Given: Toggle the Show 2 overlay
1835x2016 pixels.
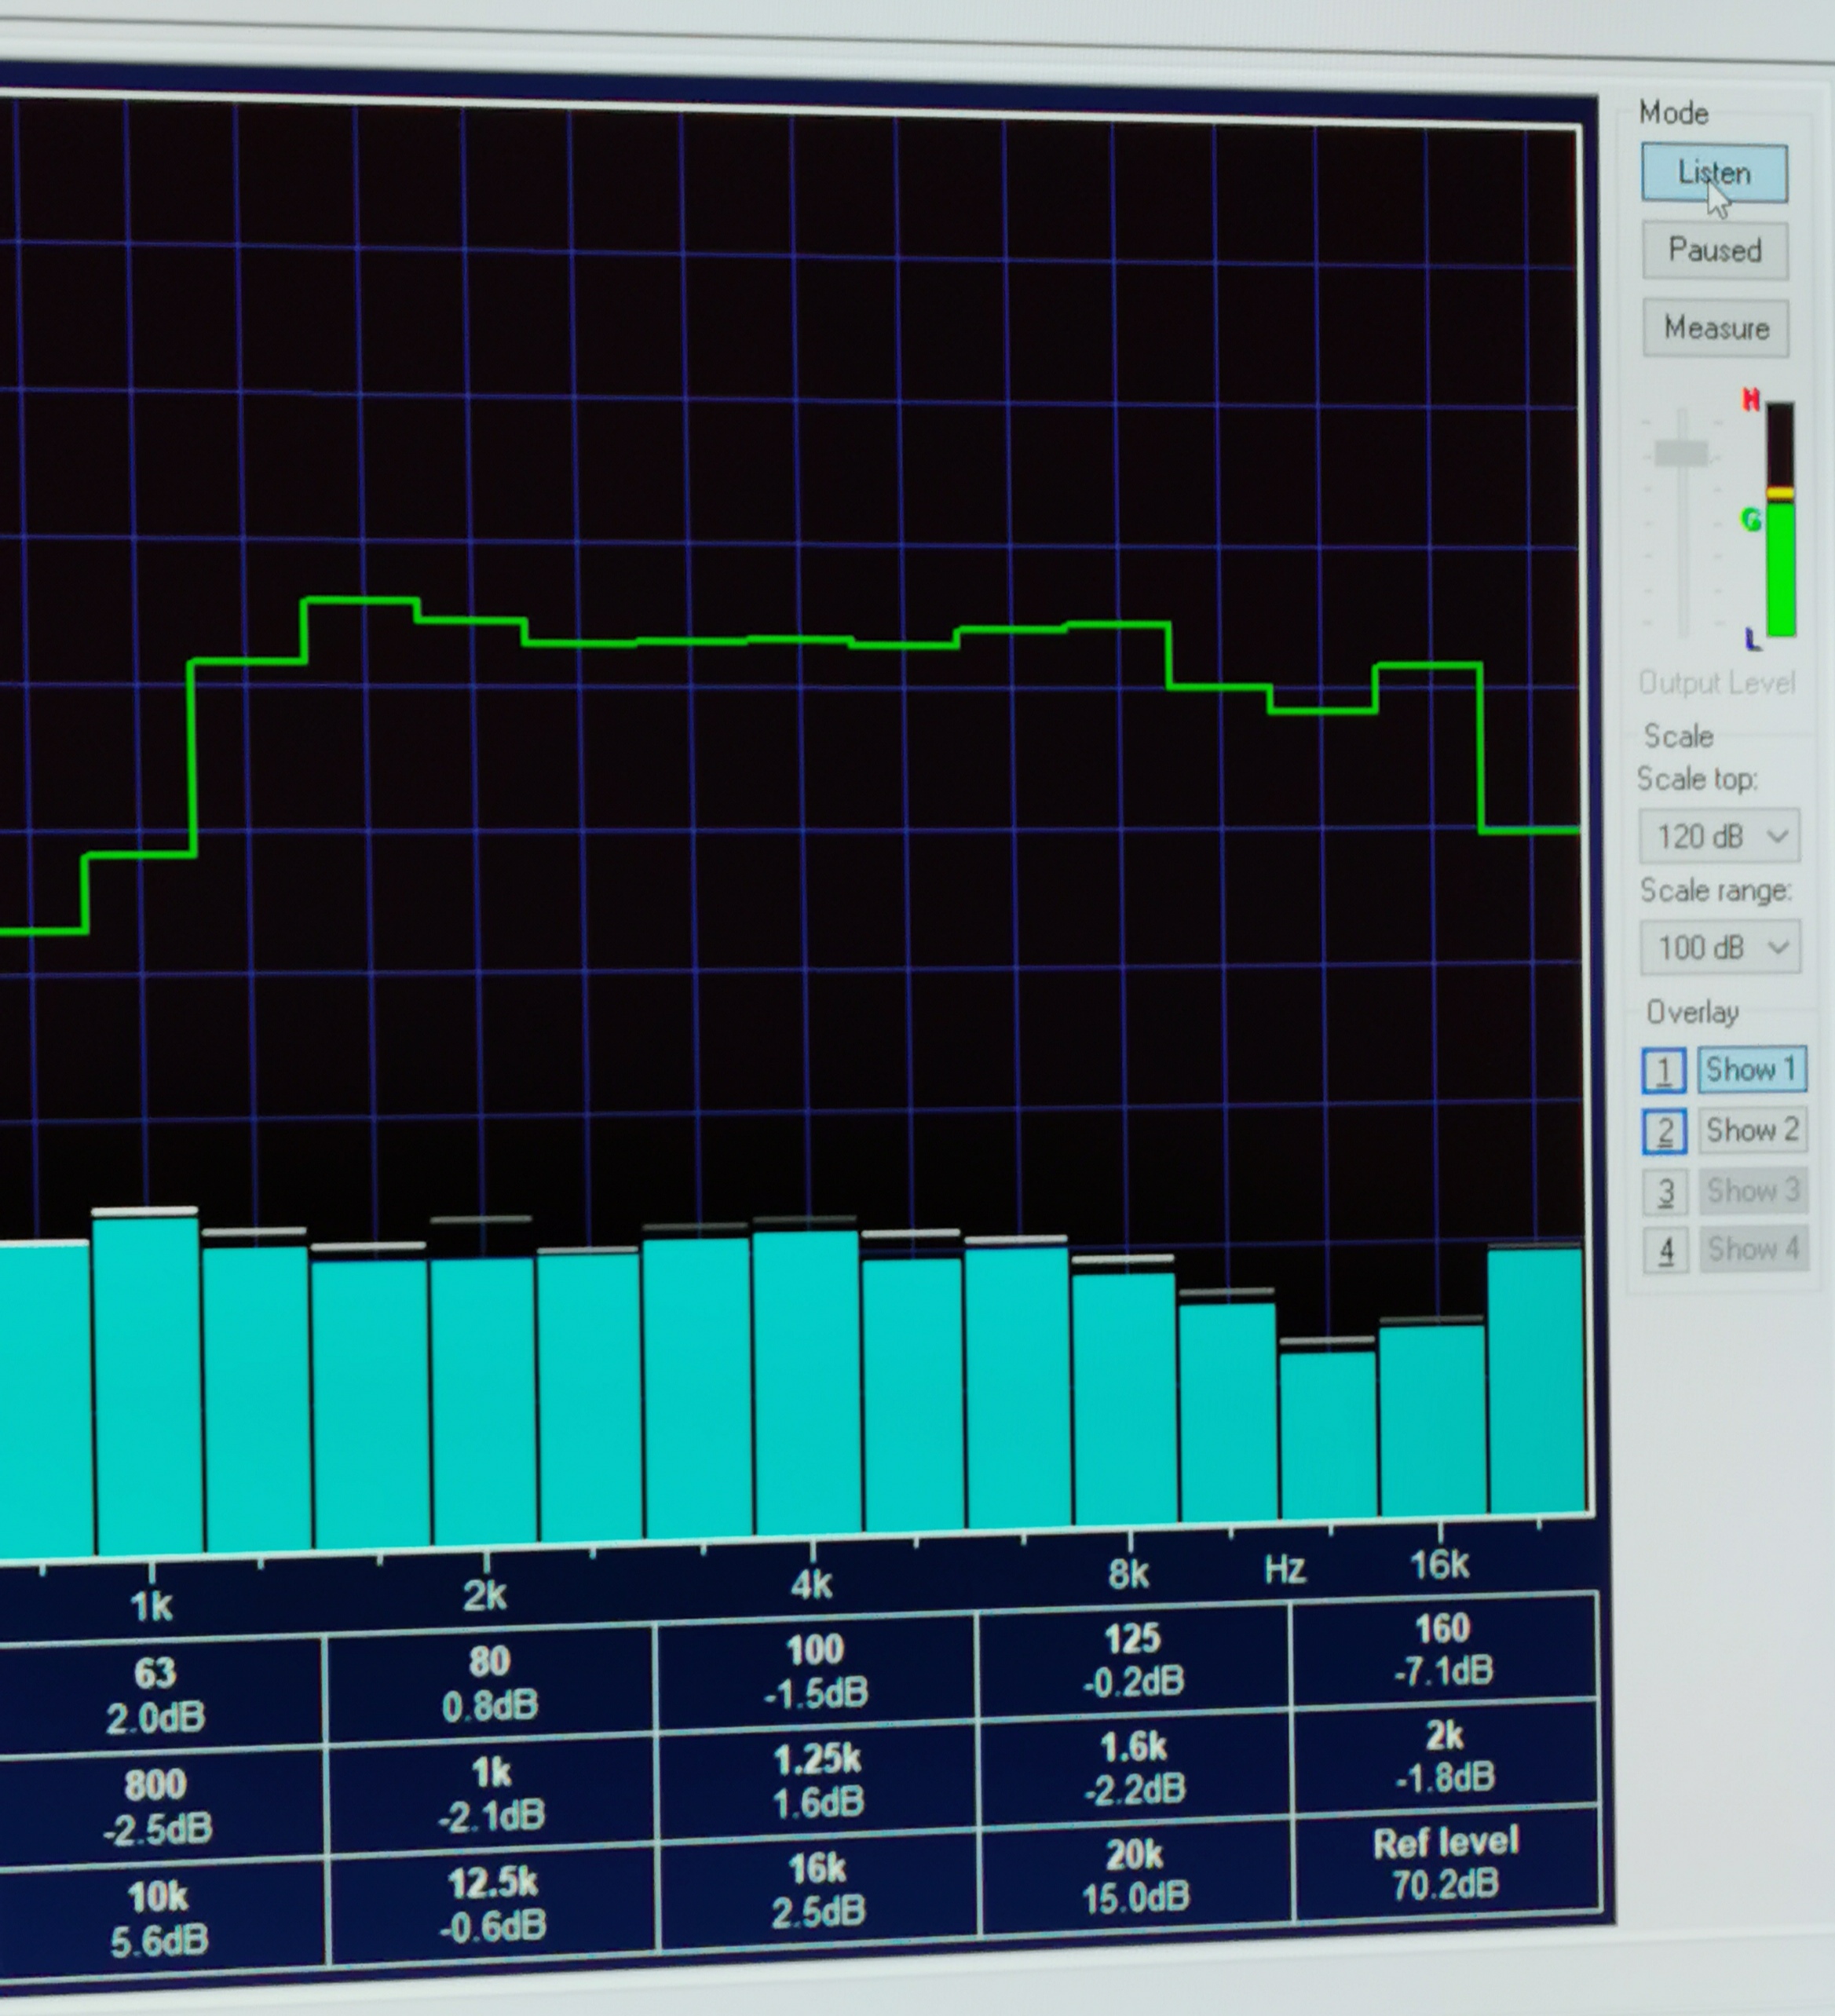Looking at the screenshot, I should click(x=1752, y=1131).
